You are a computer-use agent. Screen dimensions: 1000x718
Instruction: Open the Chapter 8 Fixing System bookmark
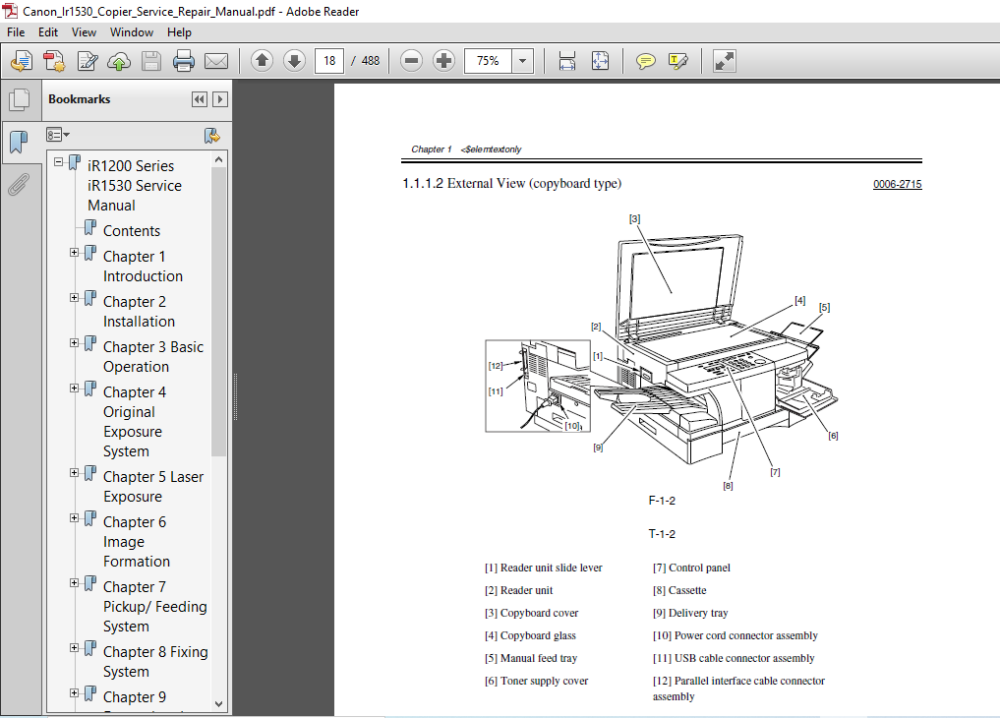click(x=156, y=662)
